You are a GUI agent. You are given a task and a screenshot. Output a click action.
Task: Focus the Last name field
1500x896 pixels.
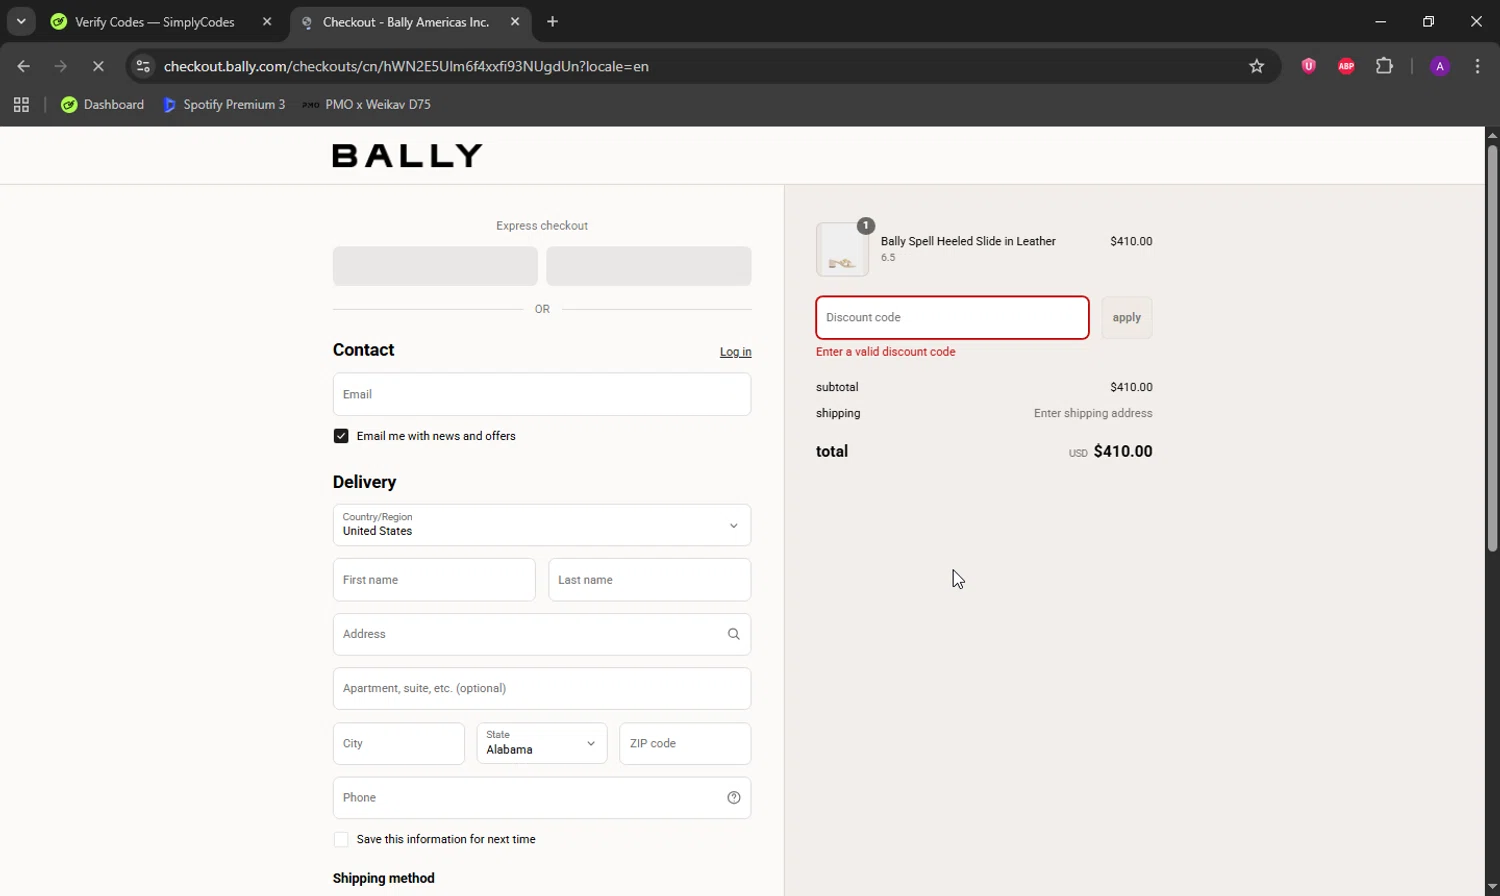coord(650,580)
